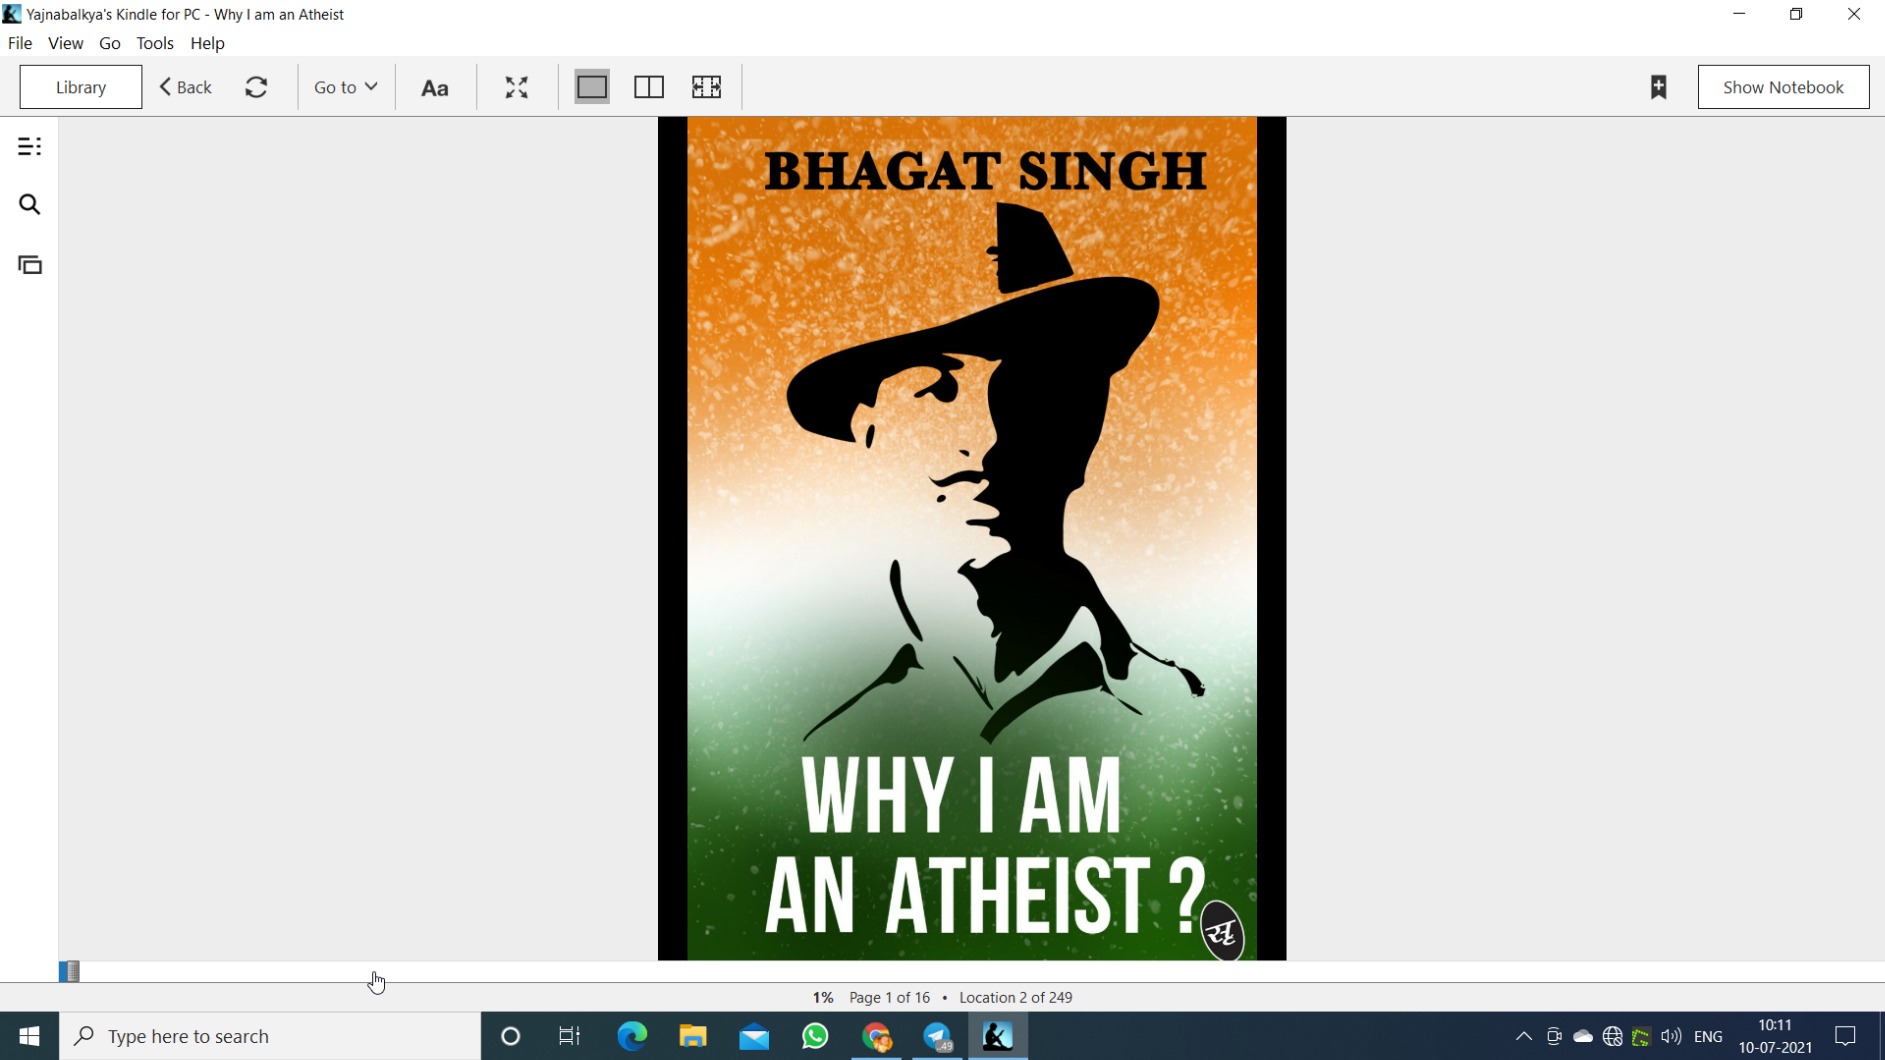Open WhatsApp from the taskbar

point(815,1036)
